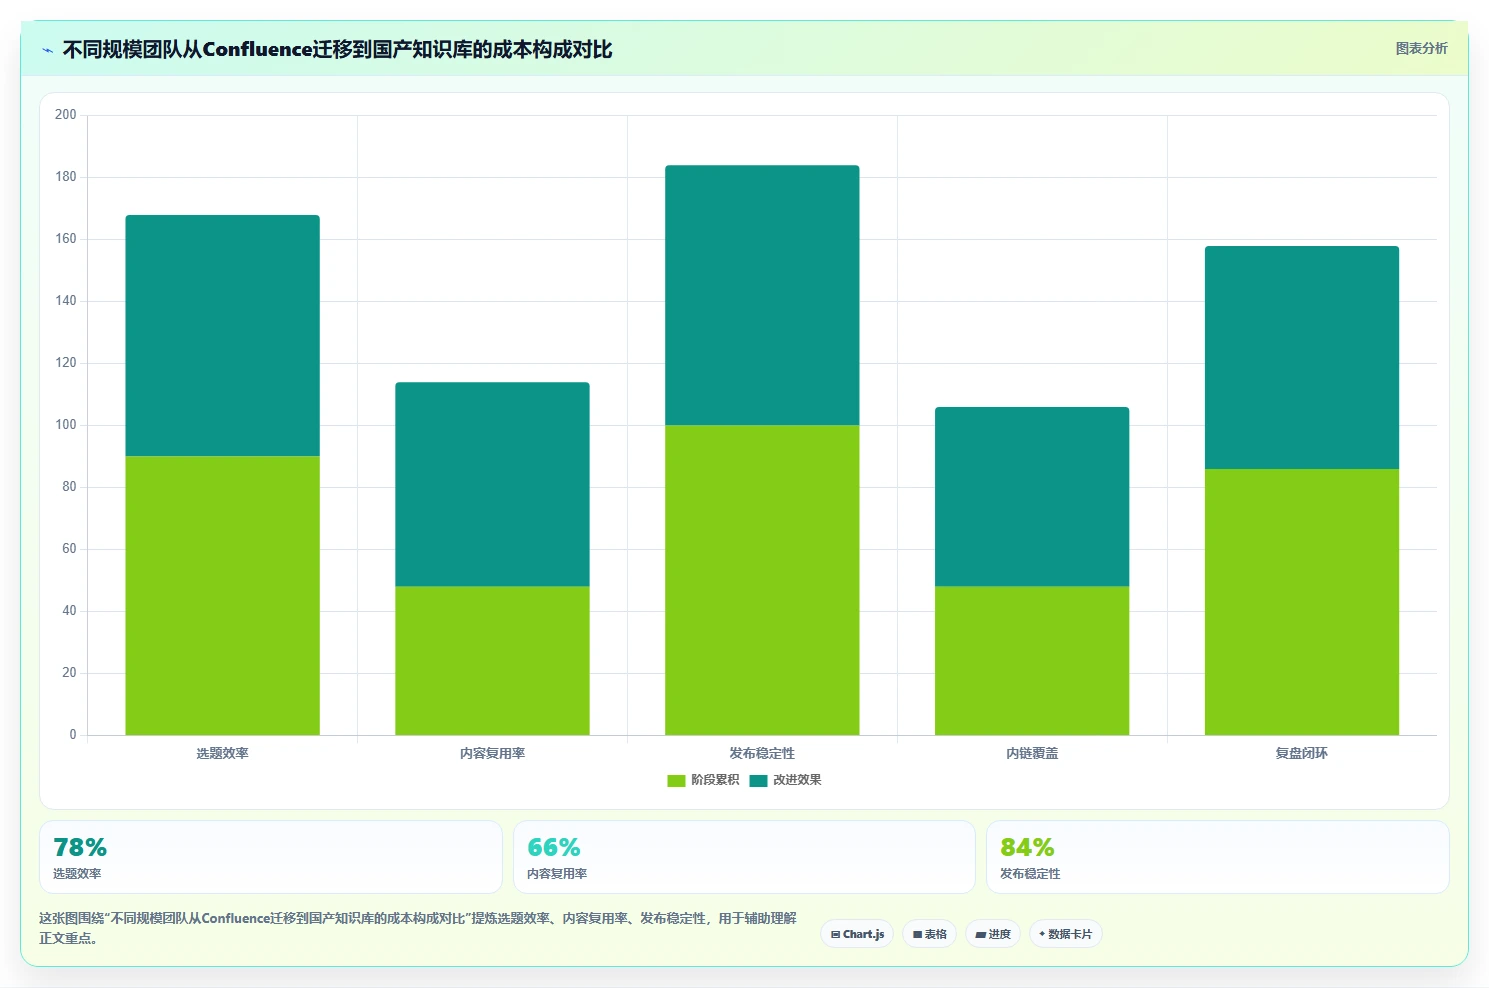Image resolution: width=1489 pixels, height=988 pixels.
Task: Click the blue icon before the chart title
Action: pyautogui.click(x=47, y=50)
